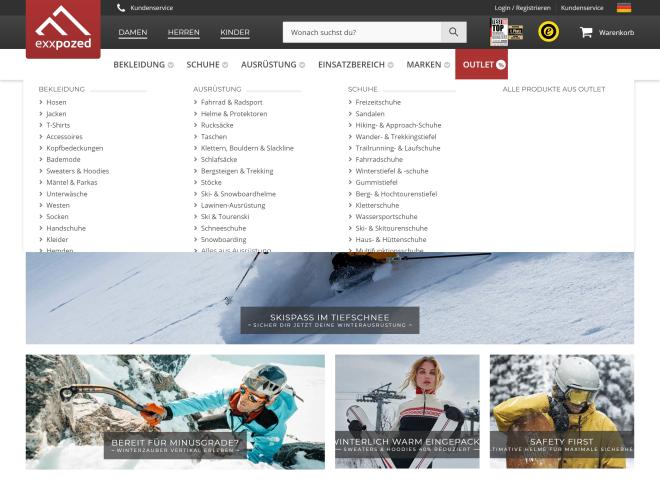This screenshot has height=494, width=660.
Task: Click the phone icon beside Kundenservice
Action: (121, 8)
